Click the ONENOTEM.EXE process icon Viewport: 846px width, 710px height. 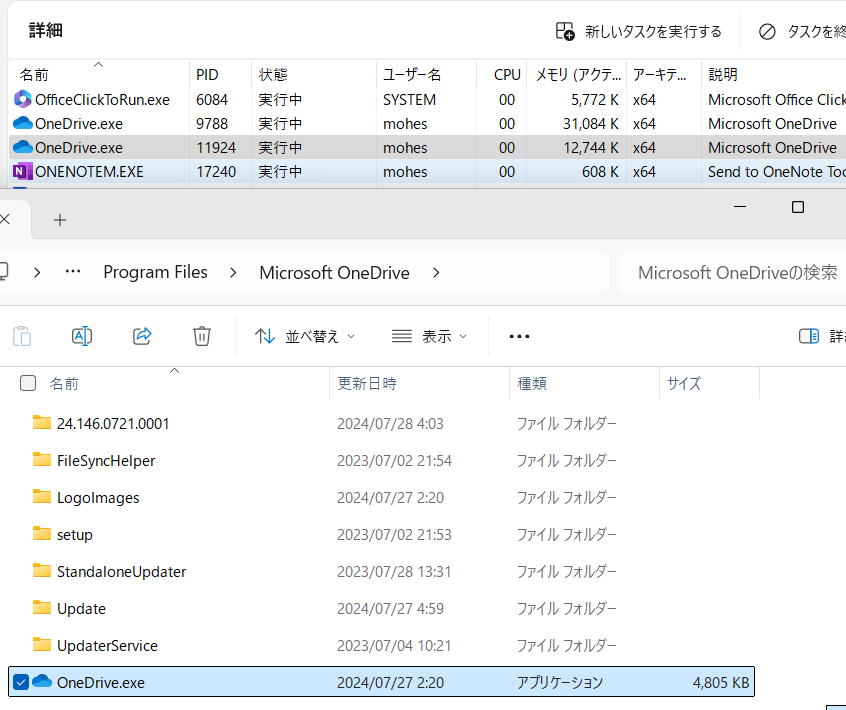coord(22,172)
